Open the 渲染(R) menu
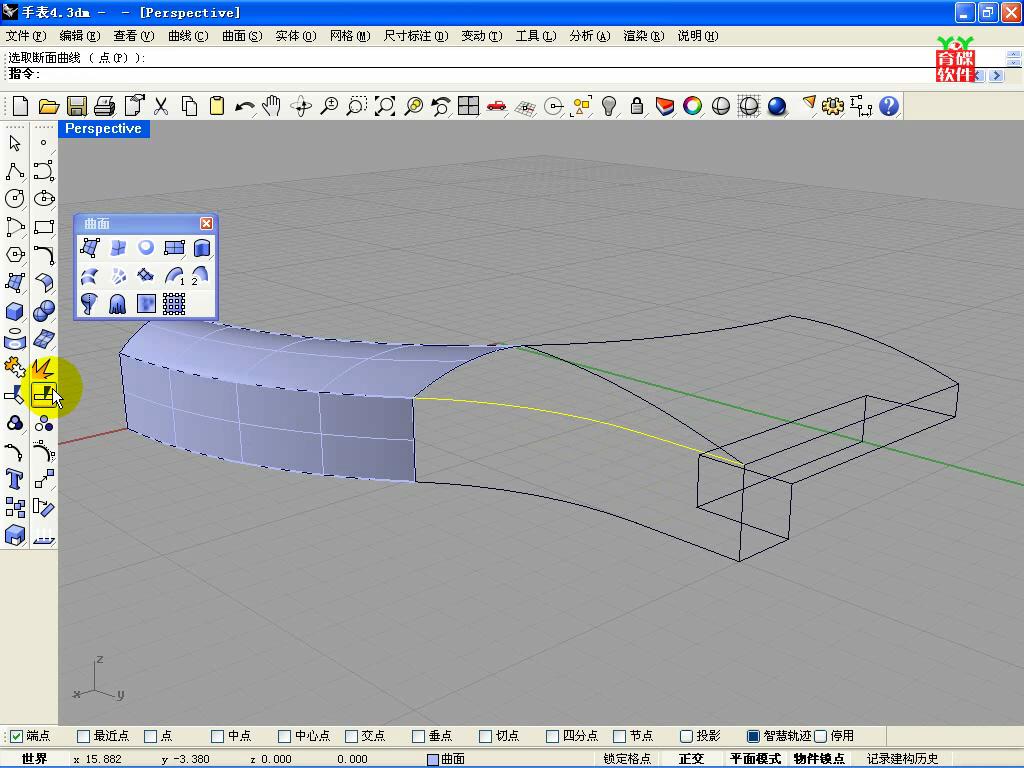This screenshot has height=768, width=1024. (x=644, y=36)
